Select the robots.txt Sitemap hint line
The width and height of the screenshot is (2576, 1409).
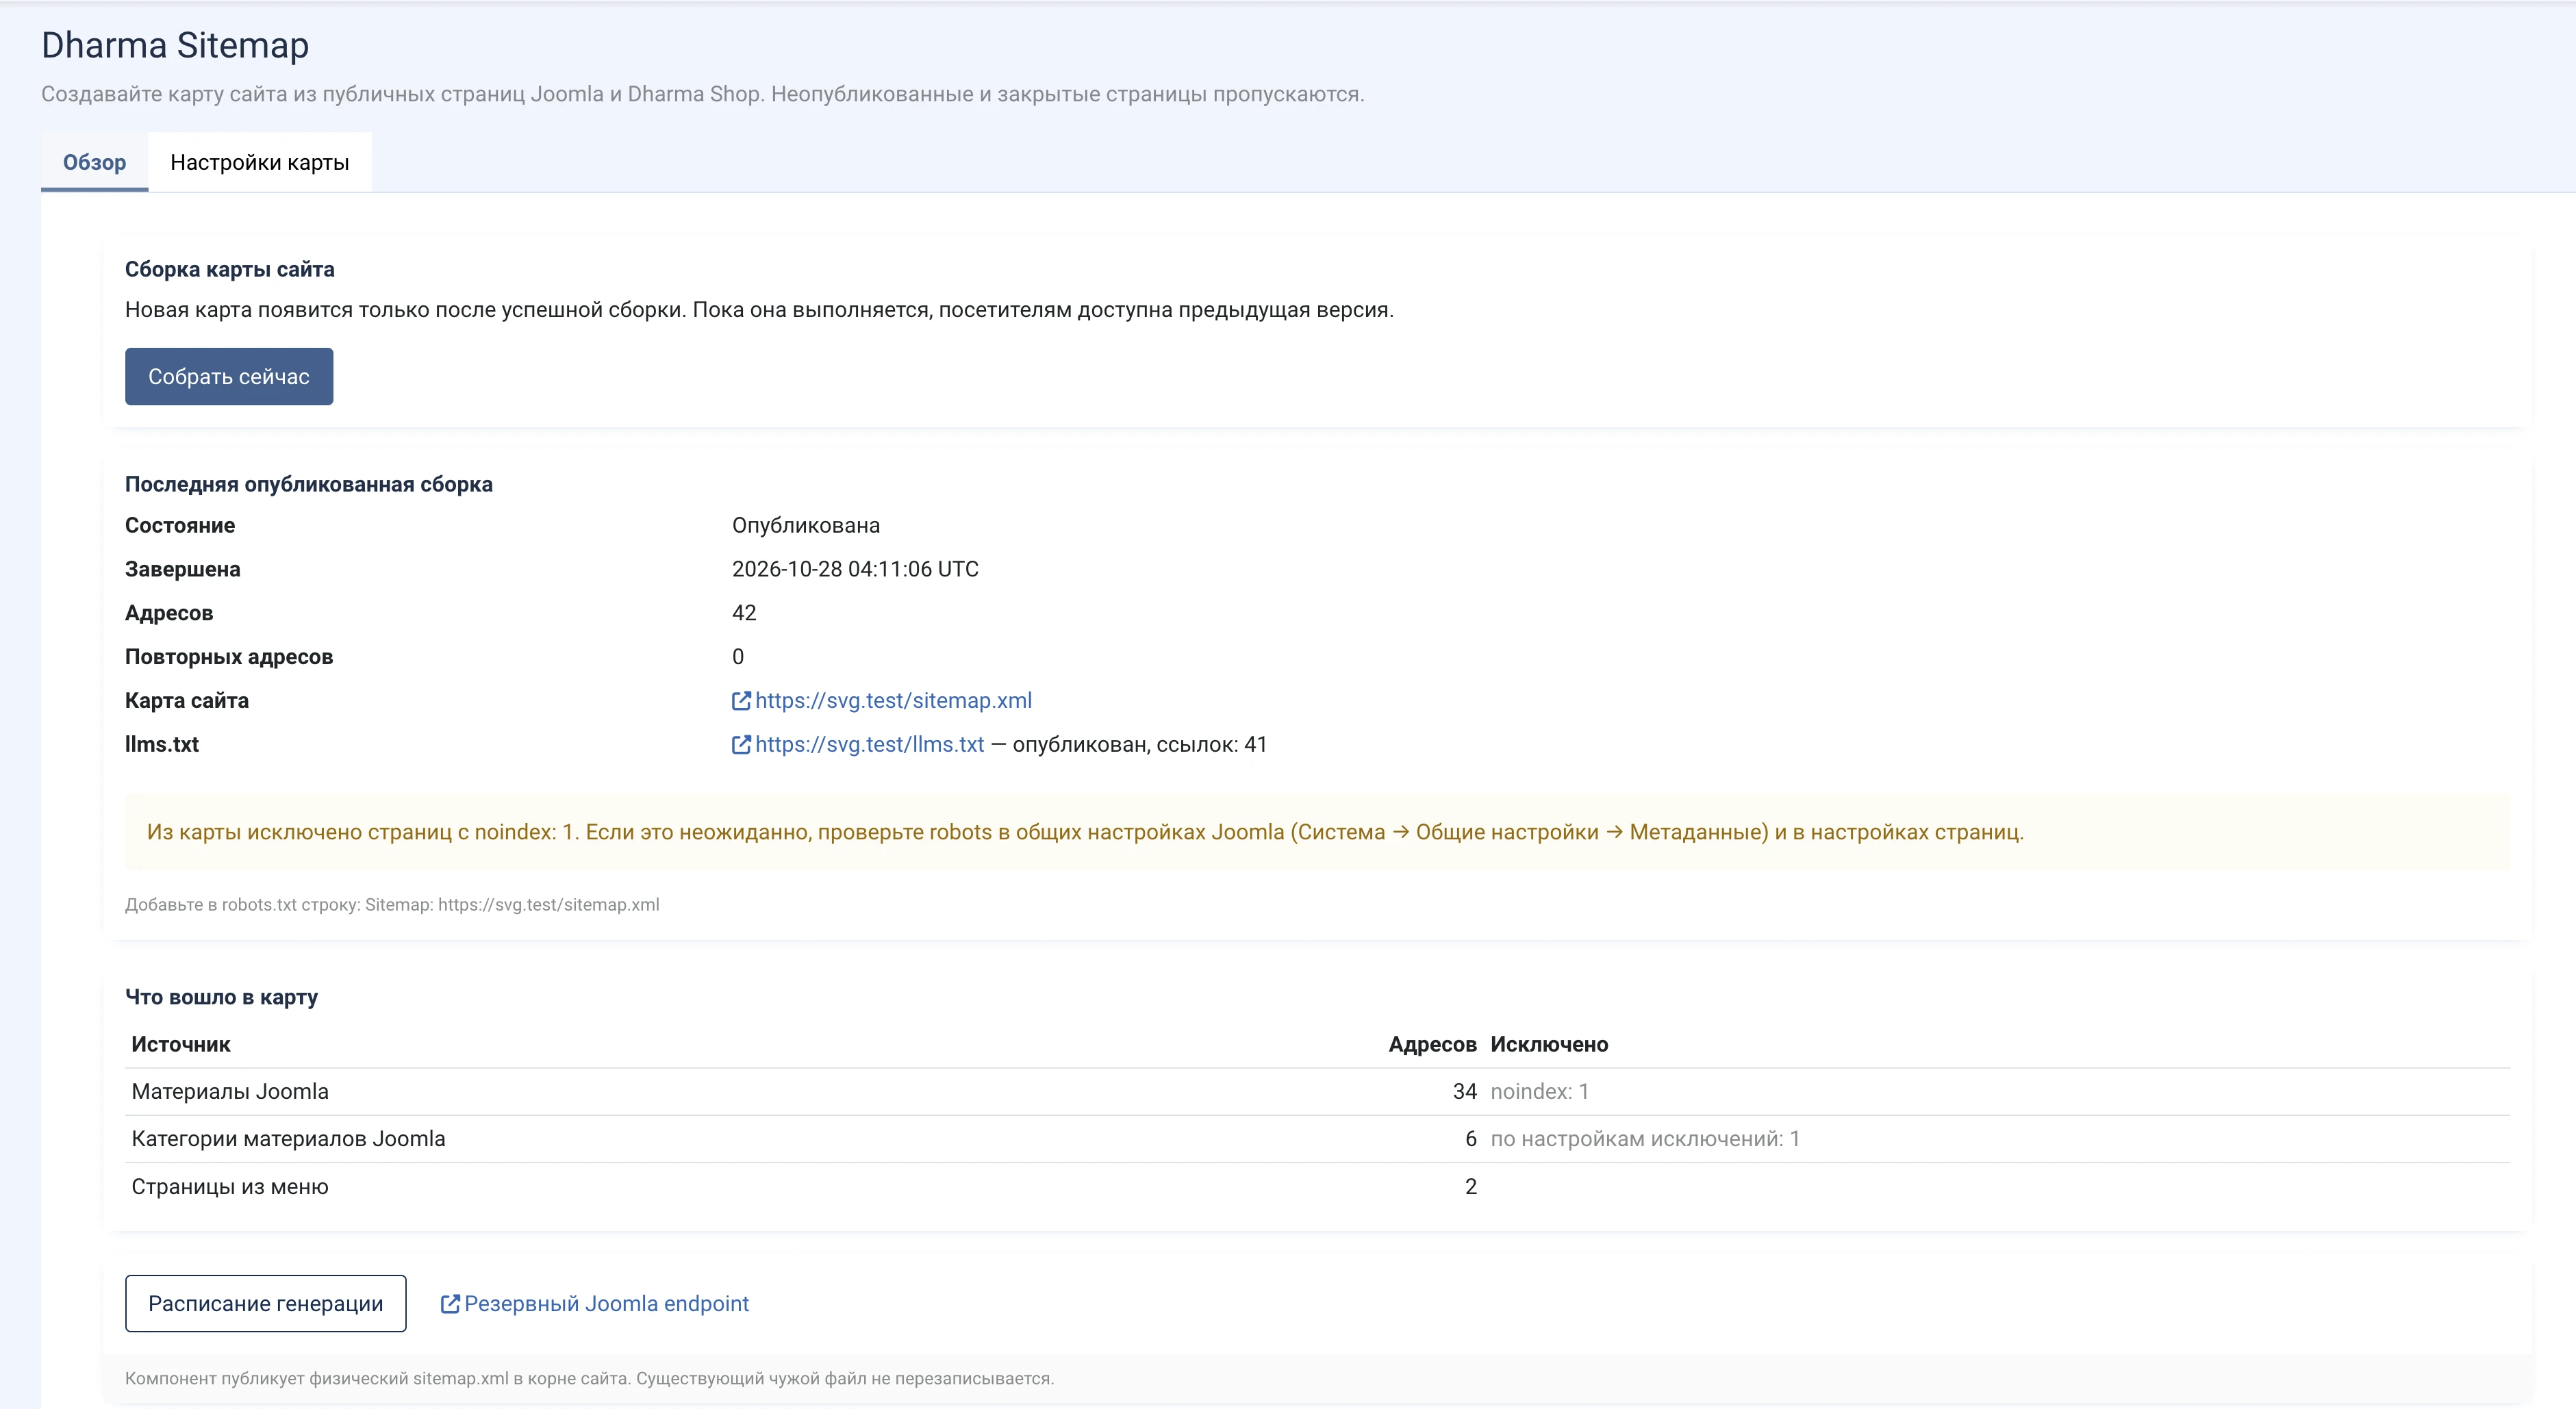(392, 904)
